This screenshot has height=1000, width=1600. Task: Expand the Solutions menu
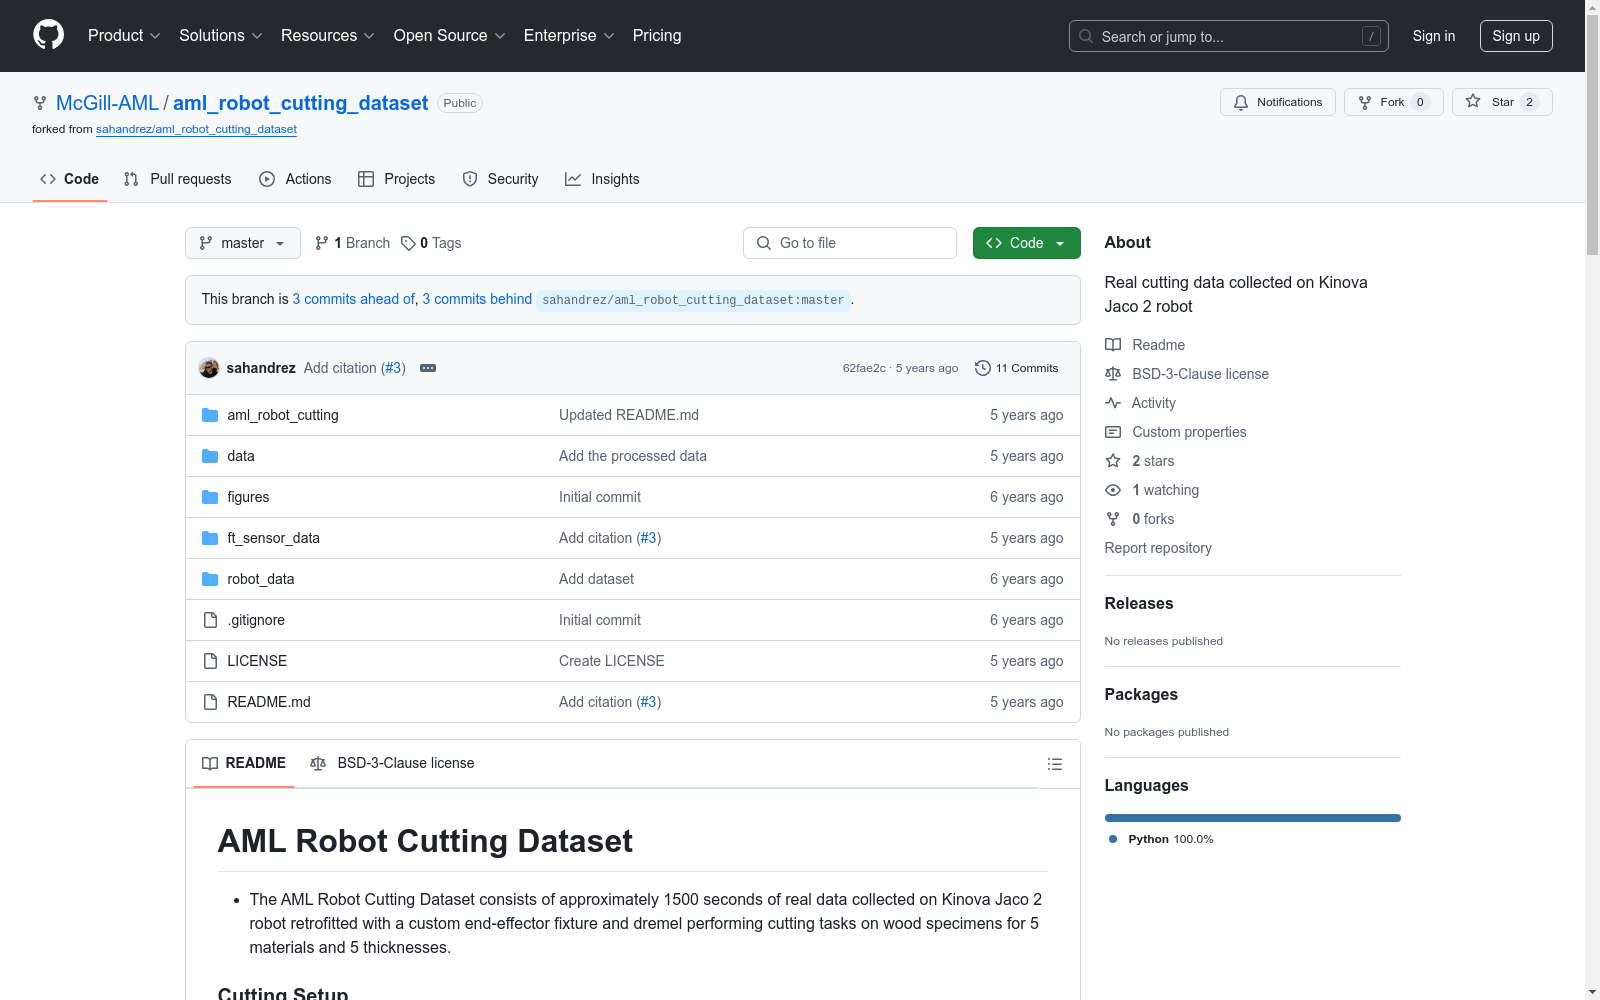[221, 35]
